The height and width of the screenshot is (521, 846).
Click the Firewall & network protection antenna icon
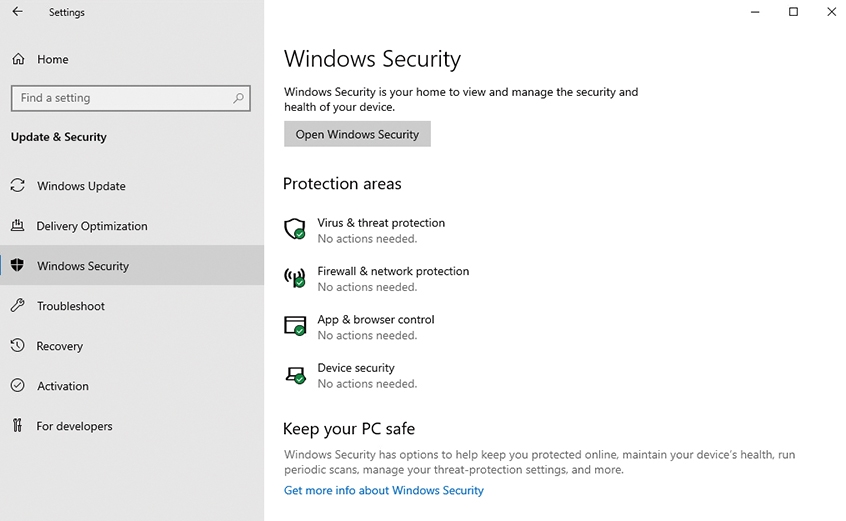click(x=295, y=277)
